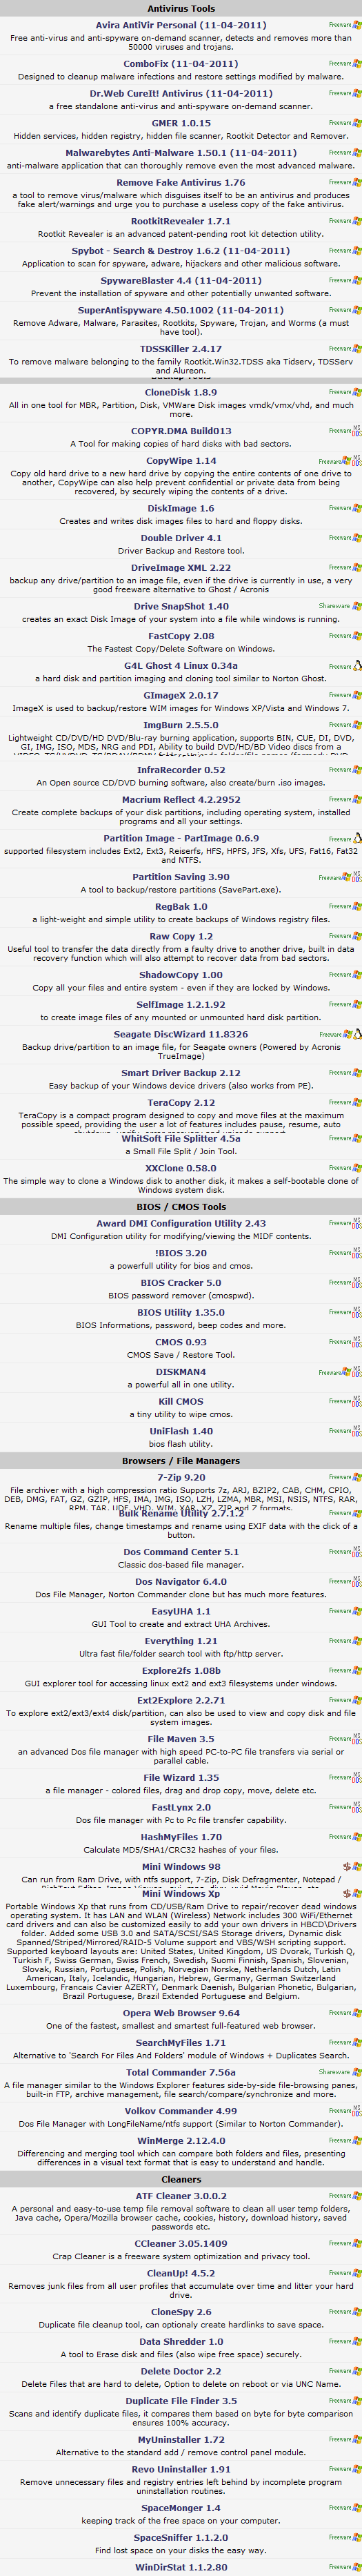Click the Windows icon beside Avira AntiVir Personal
Viewport: 362px width, 2576px height.
point(357,26)
